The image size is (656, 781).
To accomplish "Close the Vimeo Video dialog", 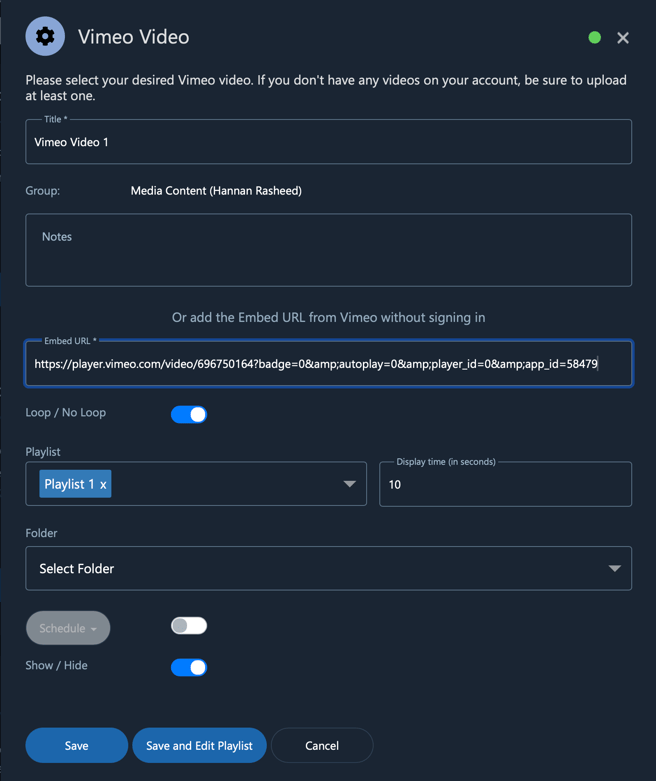I will [x=623, y=38].
